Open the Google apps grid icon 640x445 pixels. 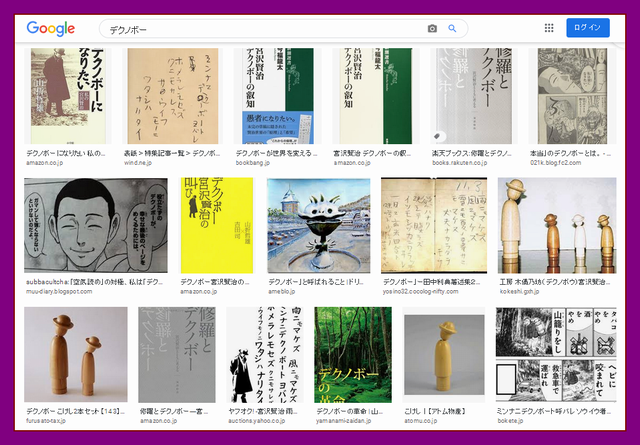pos(549,28)
